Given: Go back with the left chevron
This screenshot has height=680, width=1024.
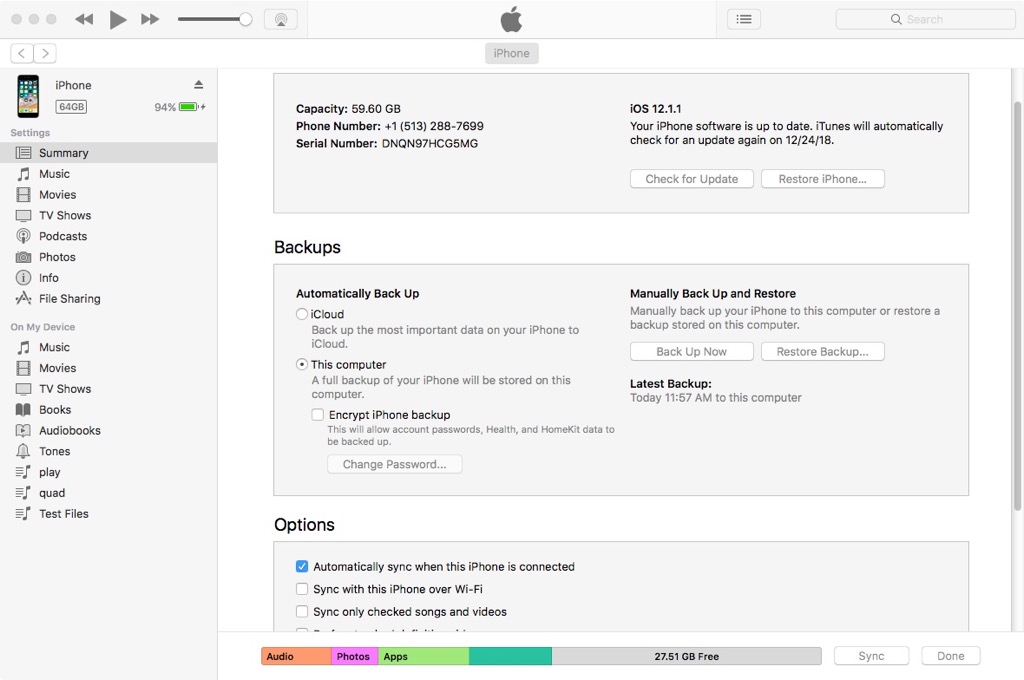Looking at the screenshot, I should pyautogui.click(x=21, y=53).
